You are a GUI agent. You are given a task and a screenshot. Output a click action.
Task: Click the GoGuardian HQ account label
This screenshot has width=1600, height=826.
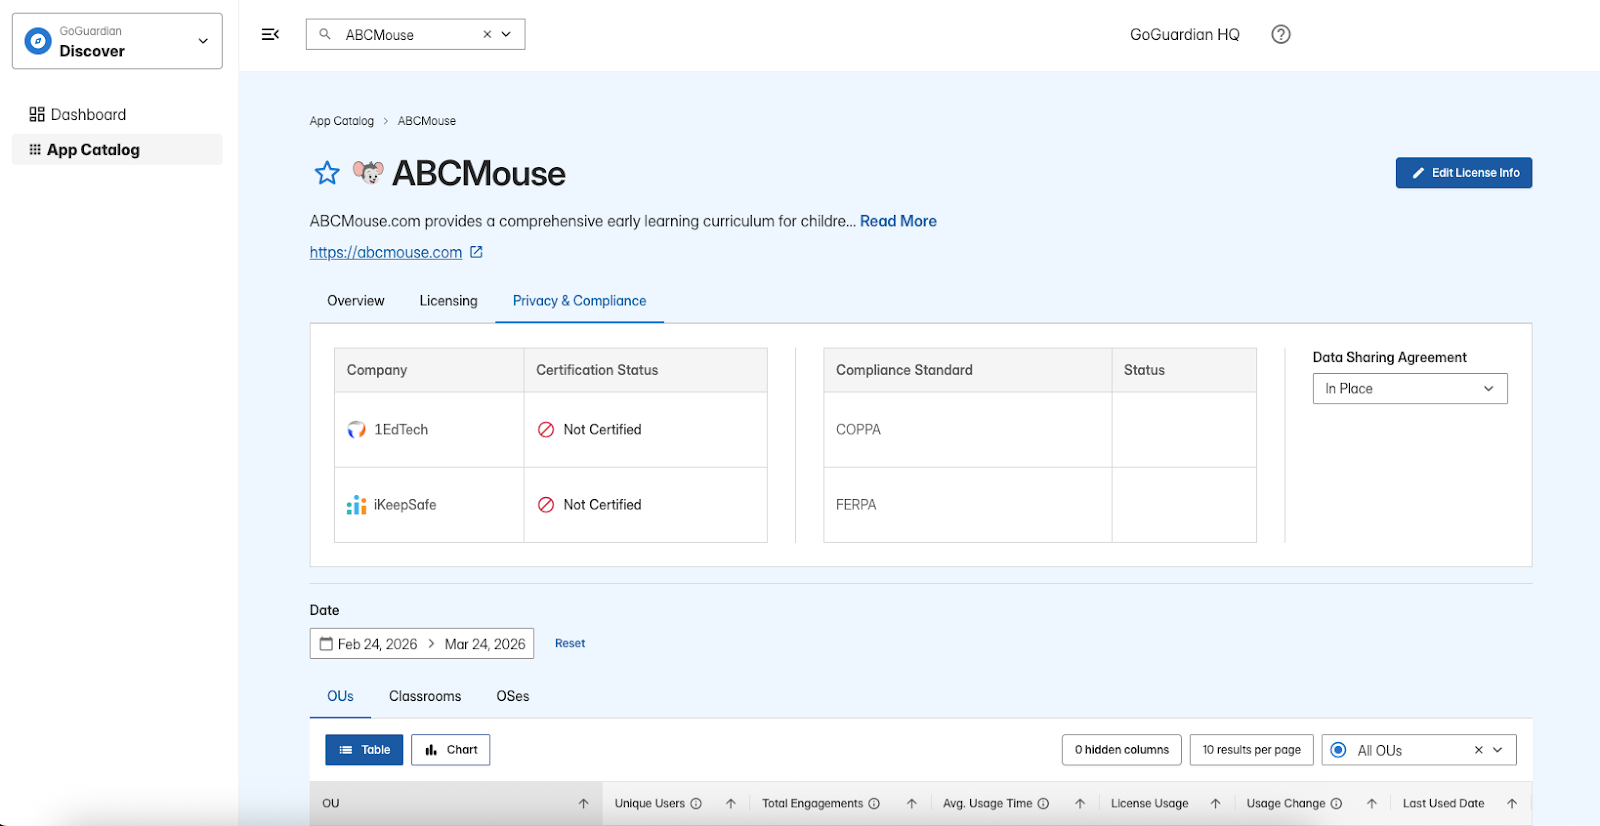(x=1185, y=34)
